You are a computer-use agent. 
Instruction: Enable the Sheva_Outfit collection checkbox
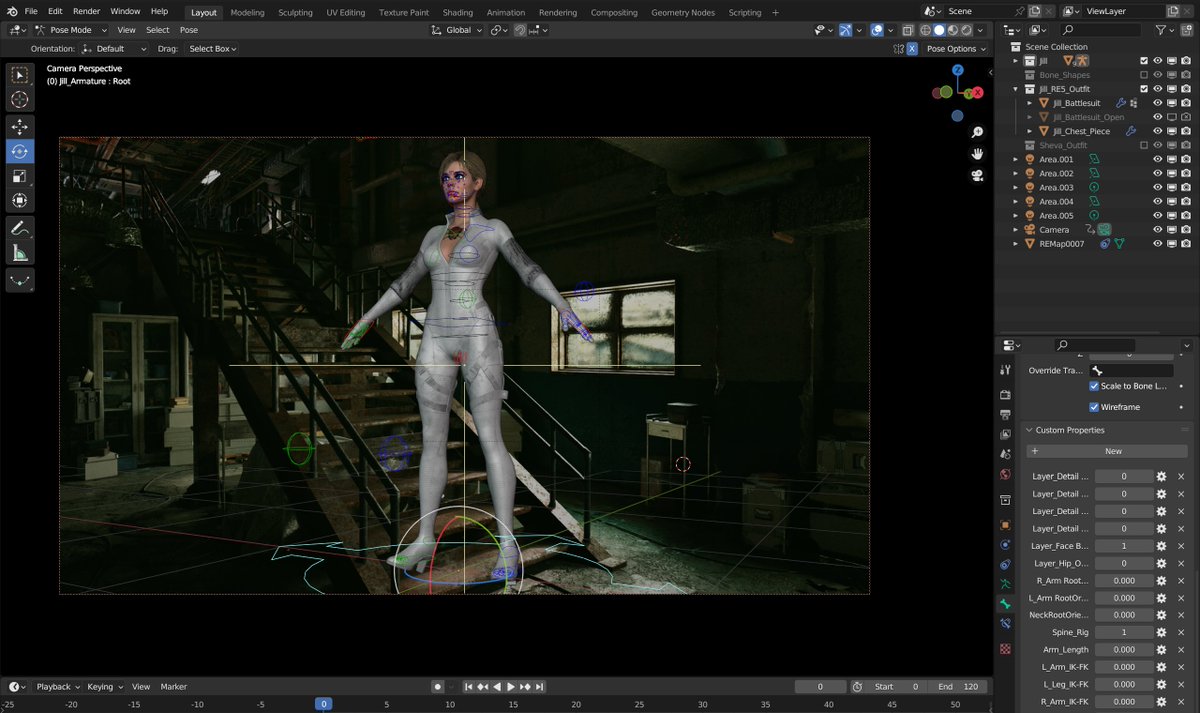point(1144,145)
